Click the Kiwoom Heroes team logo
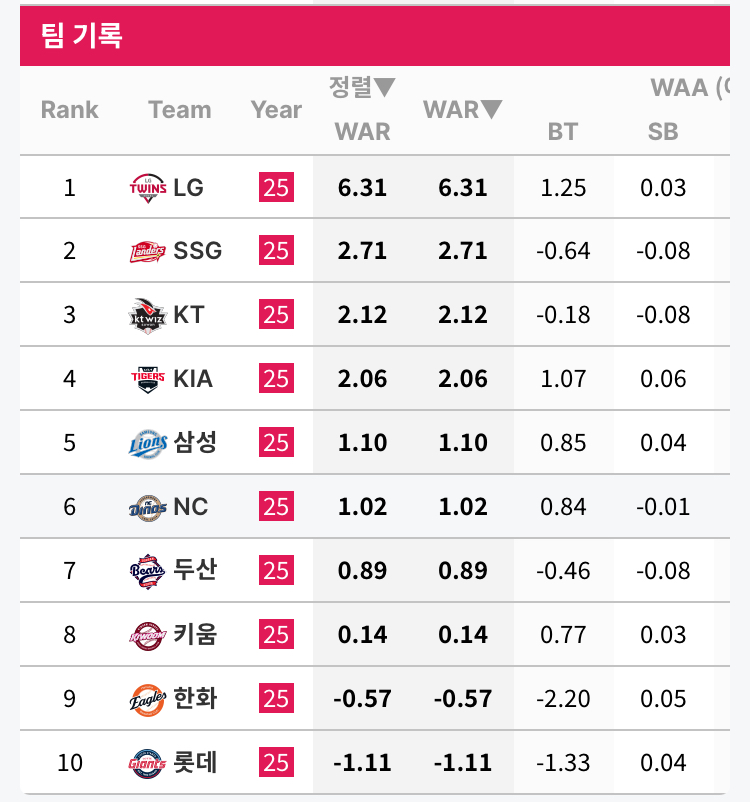Image resolution: width=750 pixels, height=802 pixels. pos(147,635)
